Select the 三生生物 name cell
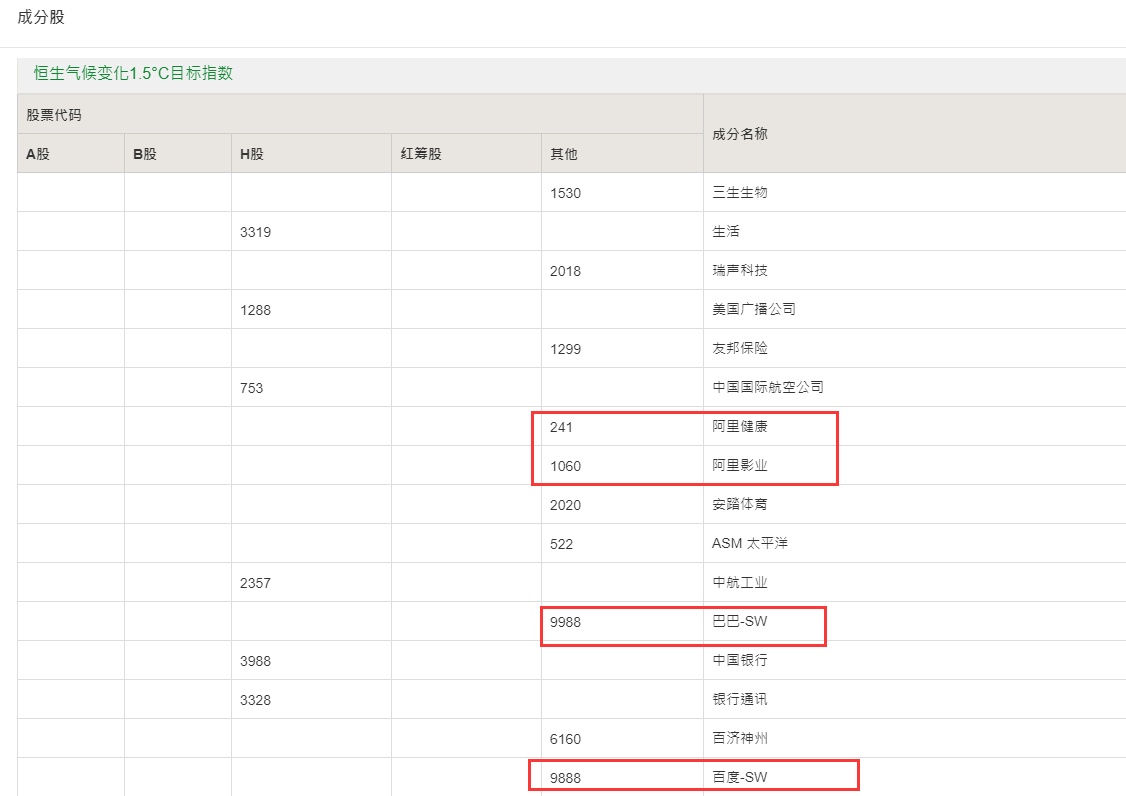Image resolution: width=1126 pixels, height=796 pixels. point(740,193)
